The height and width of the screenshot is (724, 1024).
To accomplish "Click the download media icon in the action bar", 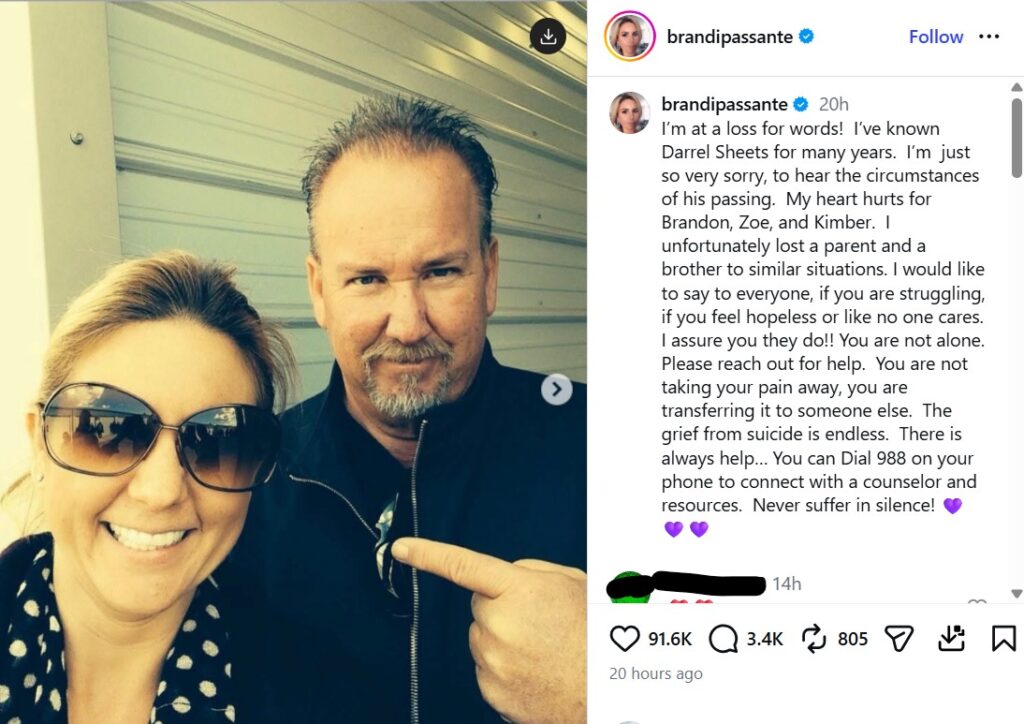I will (952, 638).
